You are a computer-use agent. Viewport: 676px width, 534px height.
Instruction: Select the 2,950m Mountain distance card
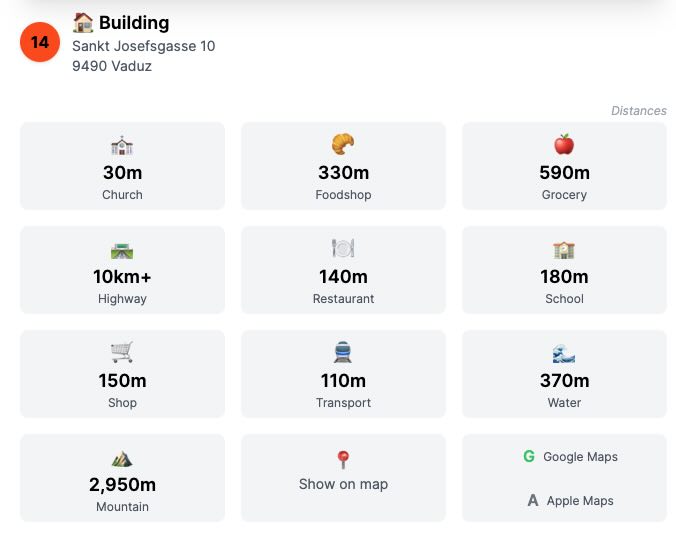coord(122,478)
